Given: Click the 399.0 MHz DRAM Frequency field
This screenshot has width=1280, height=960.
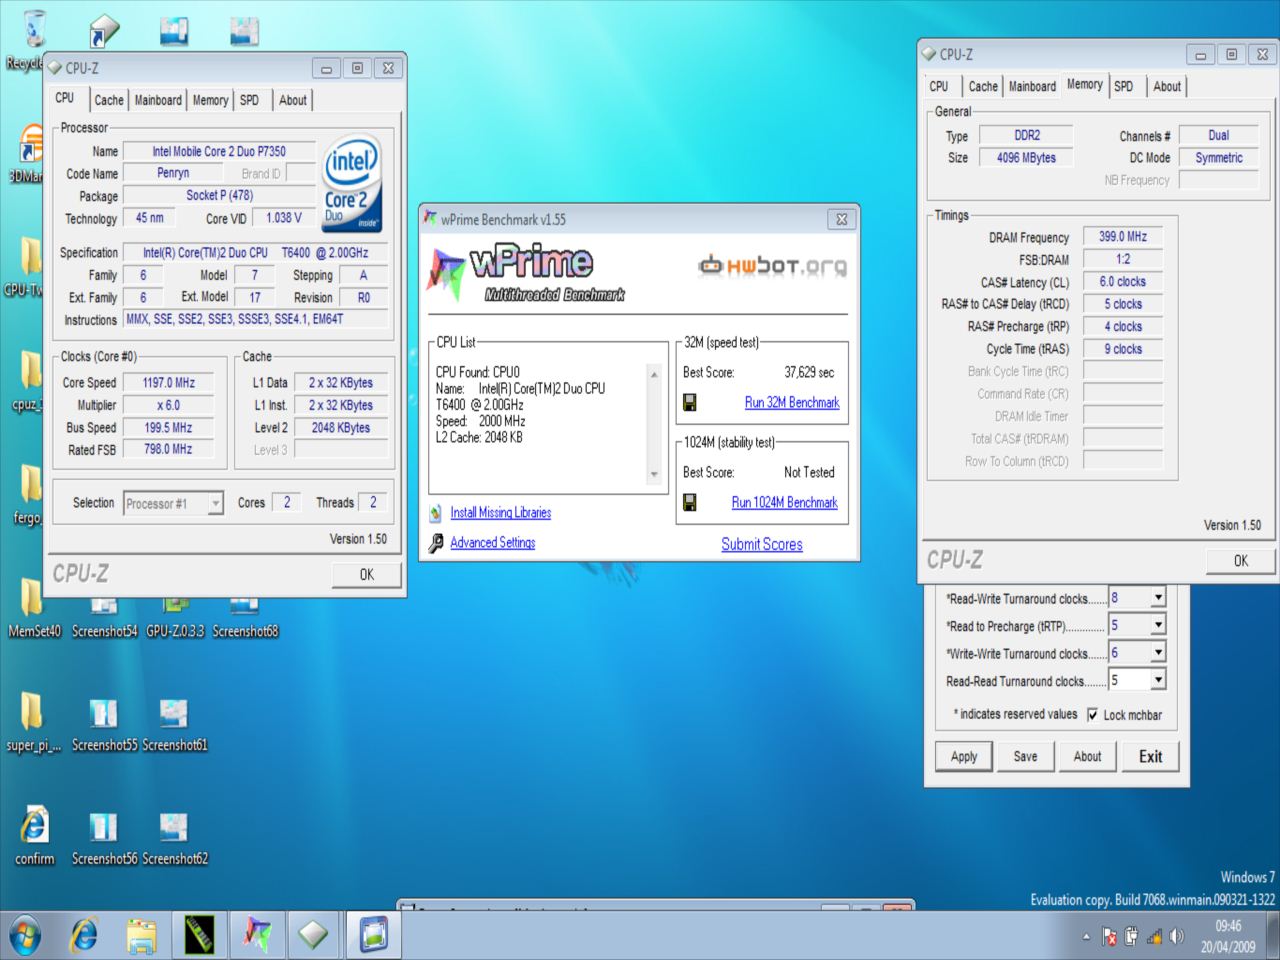Looking at the screenshot, I should click(x=1123, y=237).
